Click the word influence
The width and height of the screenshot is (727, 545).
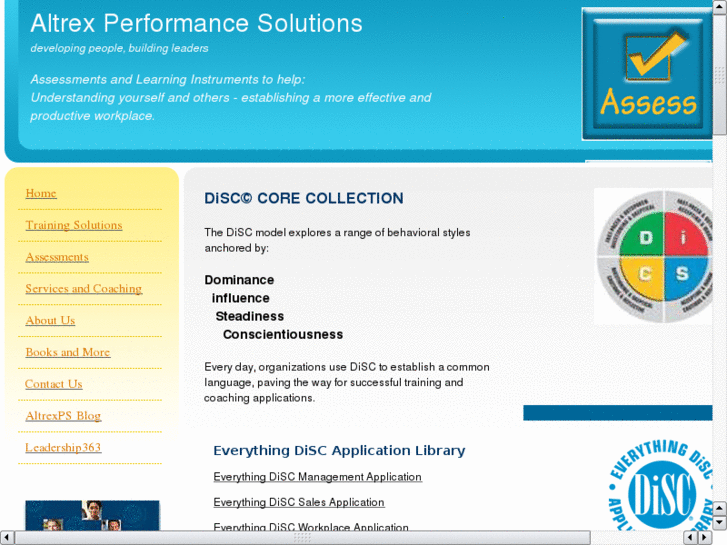click(x=241, y=298)
